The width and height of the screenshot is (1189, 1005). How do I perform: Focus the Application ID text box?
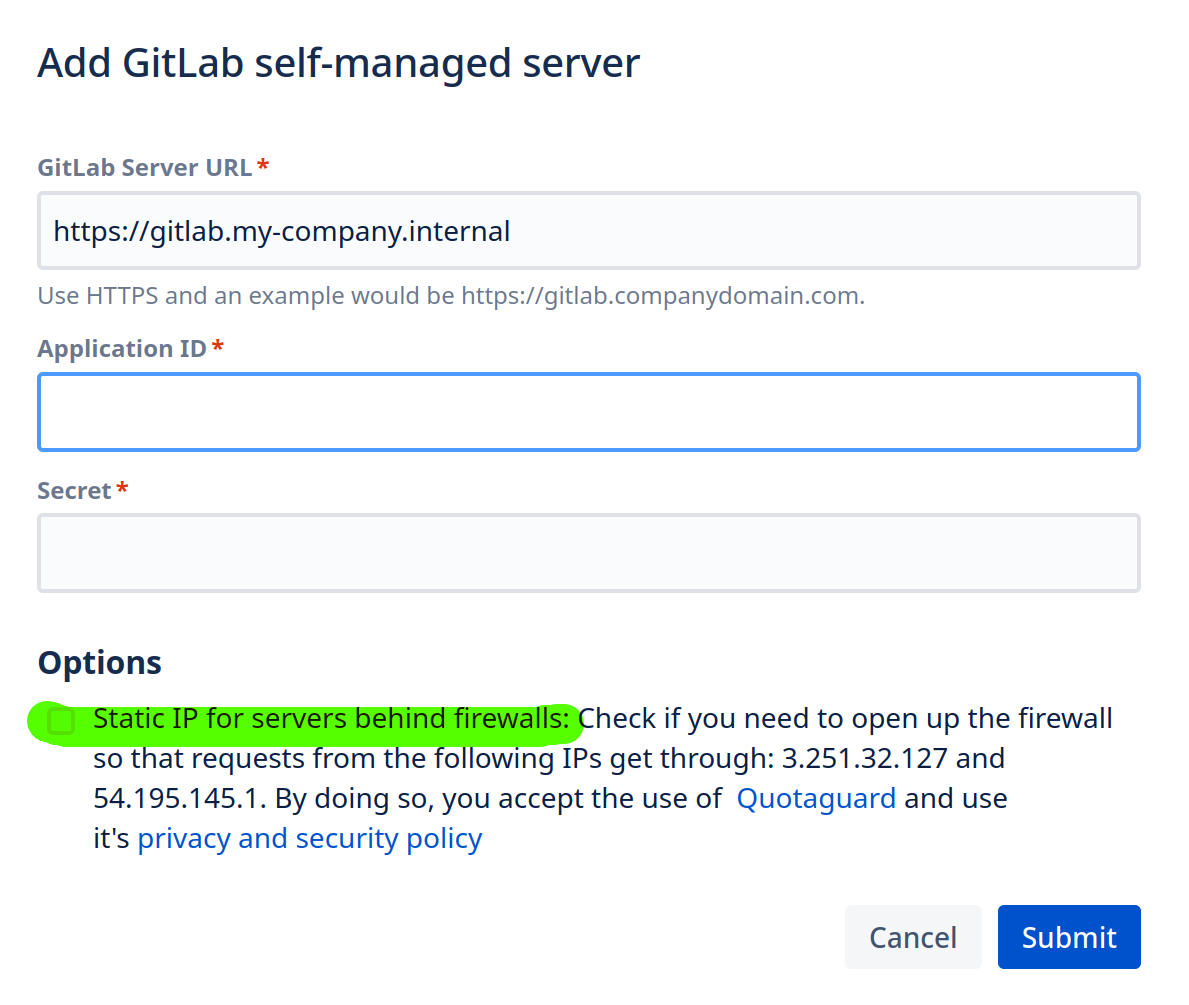coord(588,412)
